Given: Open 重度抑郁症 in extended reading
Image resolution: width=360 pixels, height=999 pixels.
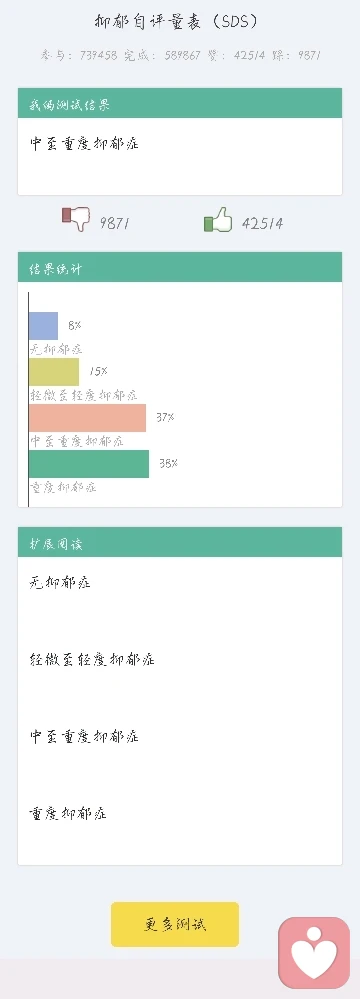Looking at the screenshot, I should point(68,814).
